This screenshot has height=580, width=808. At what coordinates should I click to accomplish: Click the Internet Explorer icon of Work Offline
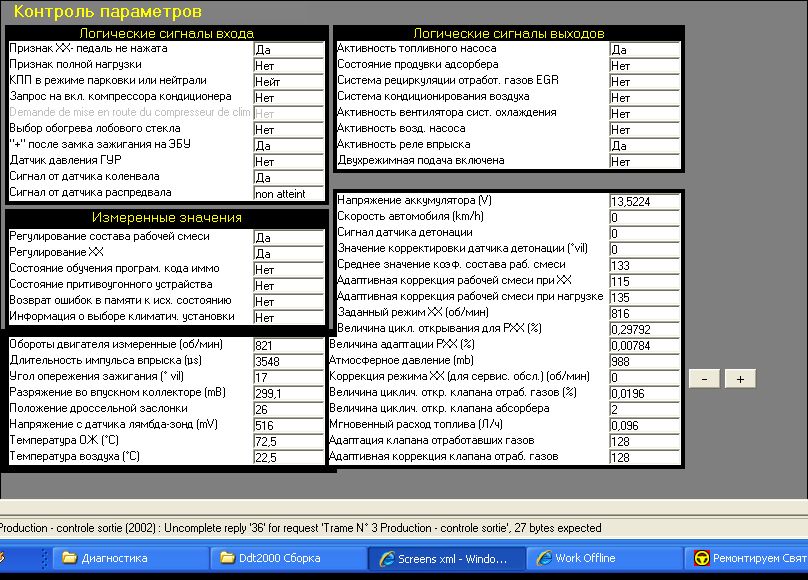[544, 558]
